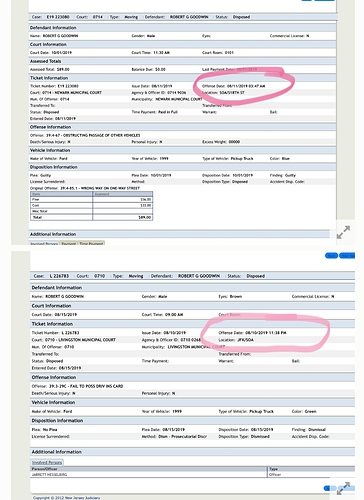
Task: Open the Time Payment tab in case E19 223080
Action: [91, 244]
